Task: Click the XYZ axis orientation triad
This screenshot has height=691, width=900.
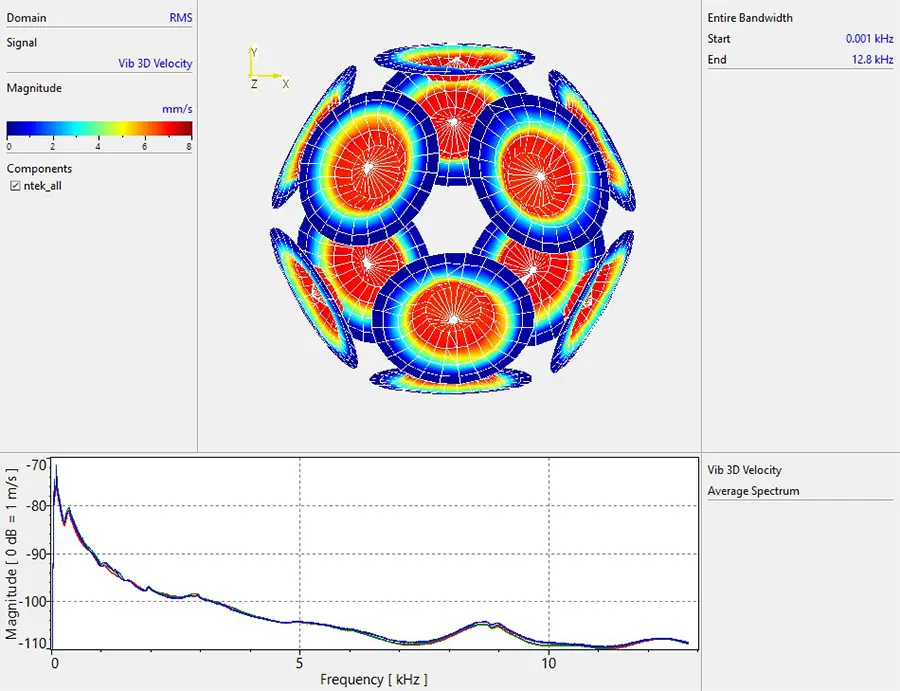Action: 264,68
